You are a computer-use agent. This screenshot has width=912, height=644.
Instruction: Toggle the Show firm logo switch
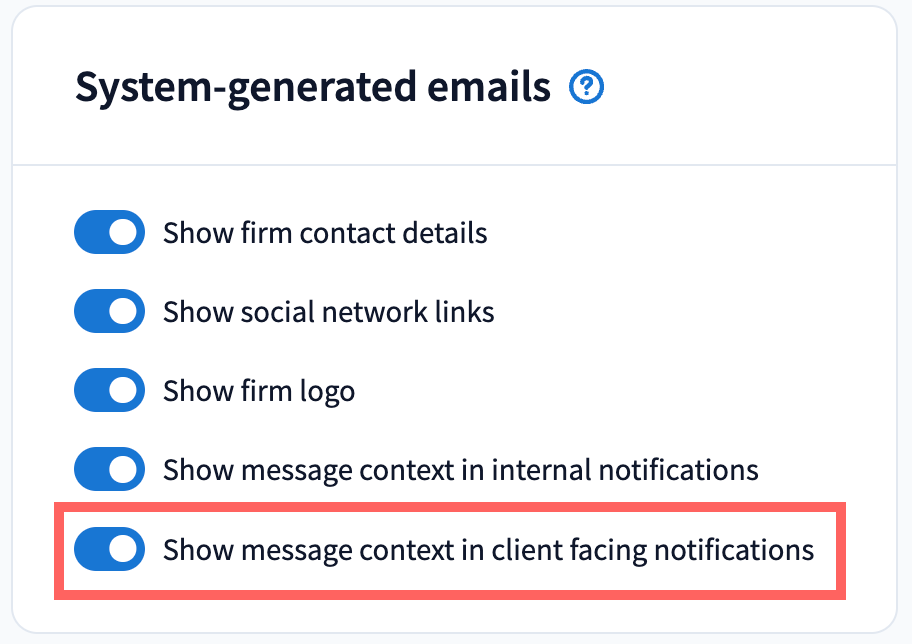pyautogui.click(x=109, y=390)
